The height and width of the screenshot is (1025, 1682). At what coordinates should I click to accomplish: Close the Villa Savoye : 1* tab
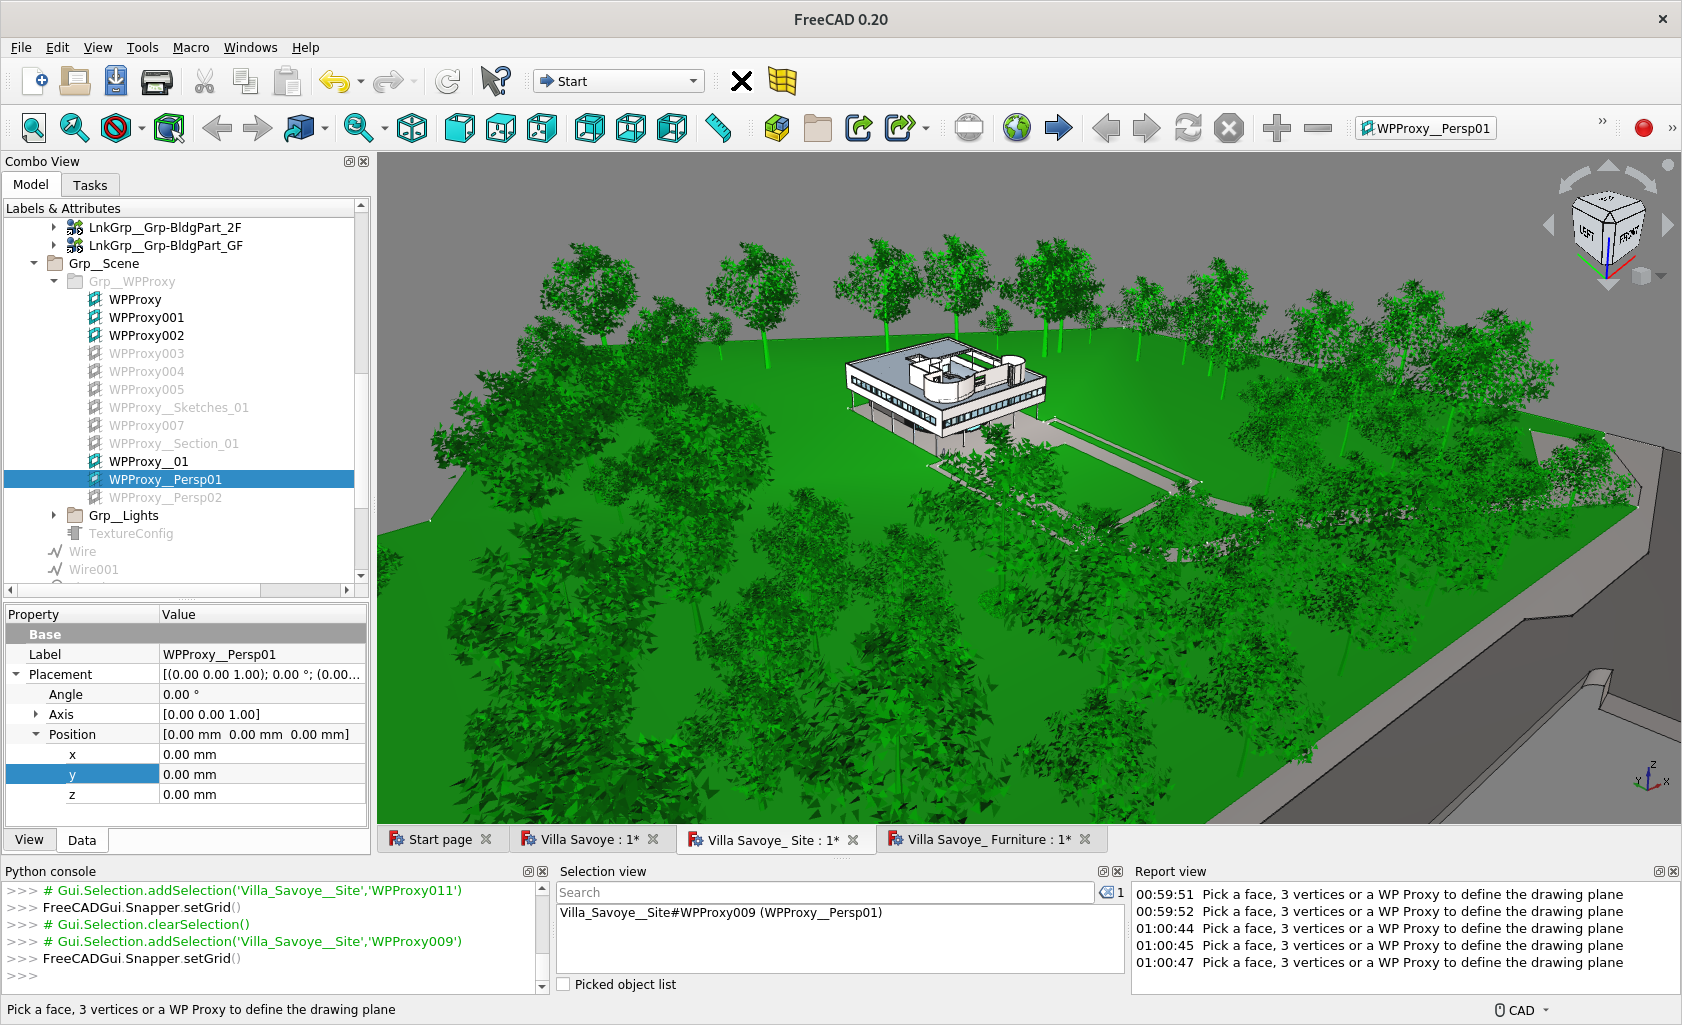click(x=653, y=839)
